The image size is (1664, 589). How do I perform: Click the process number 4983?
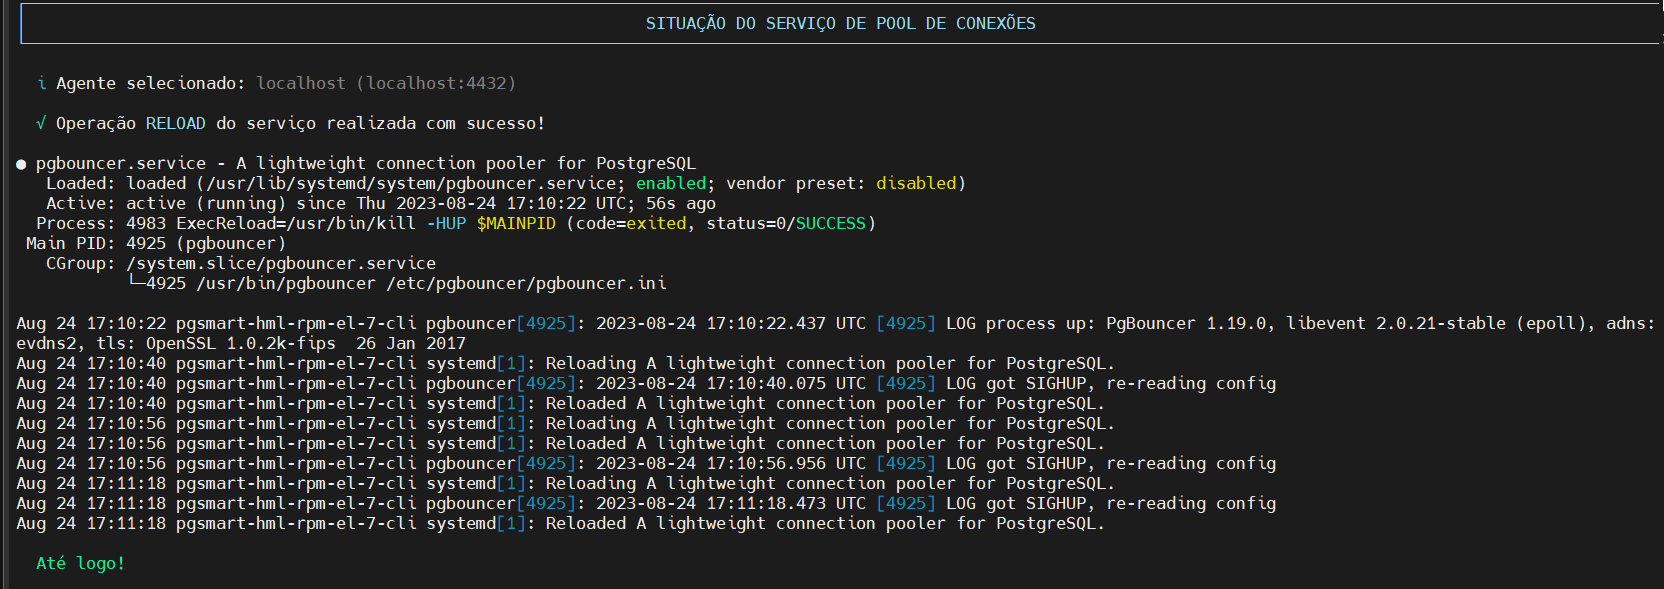(x=146, y=223)
